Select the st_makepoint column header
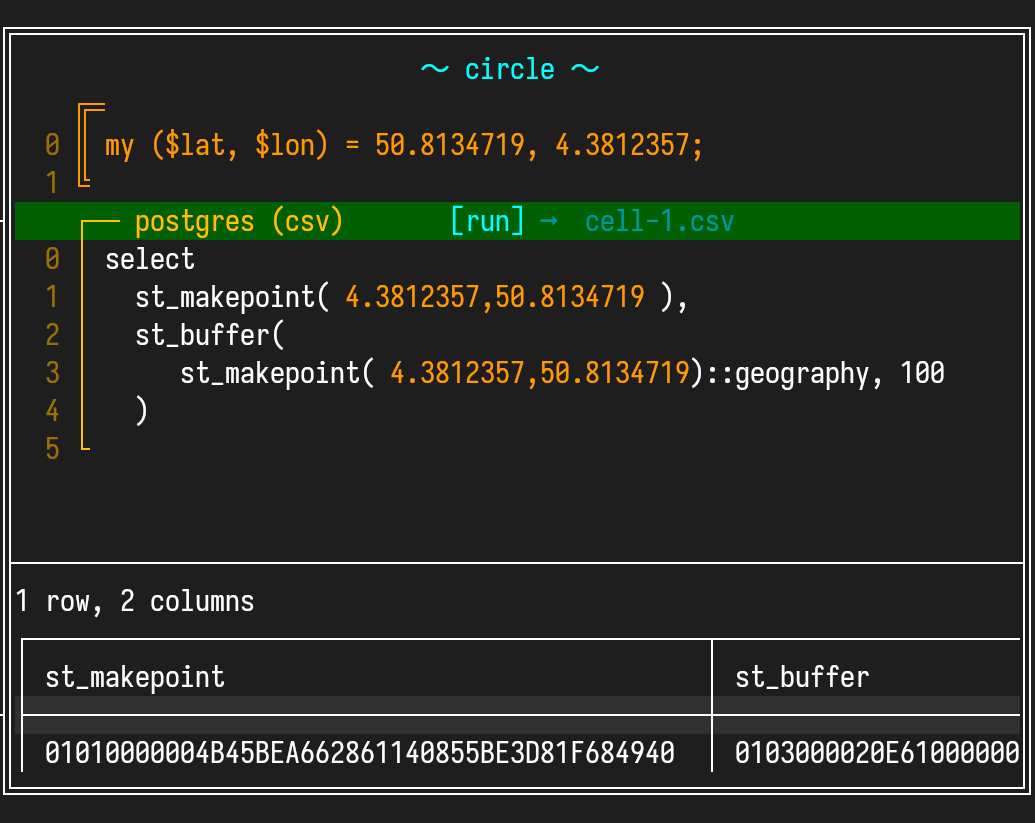The image size is (1035, 823). pos(135,677)
